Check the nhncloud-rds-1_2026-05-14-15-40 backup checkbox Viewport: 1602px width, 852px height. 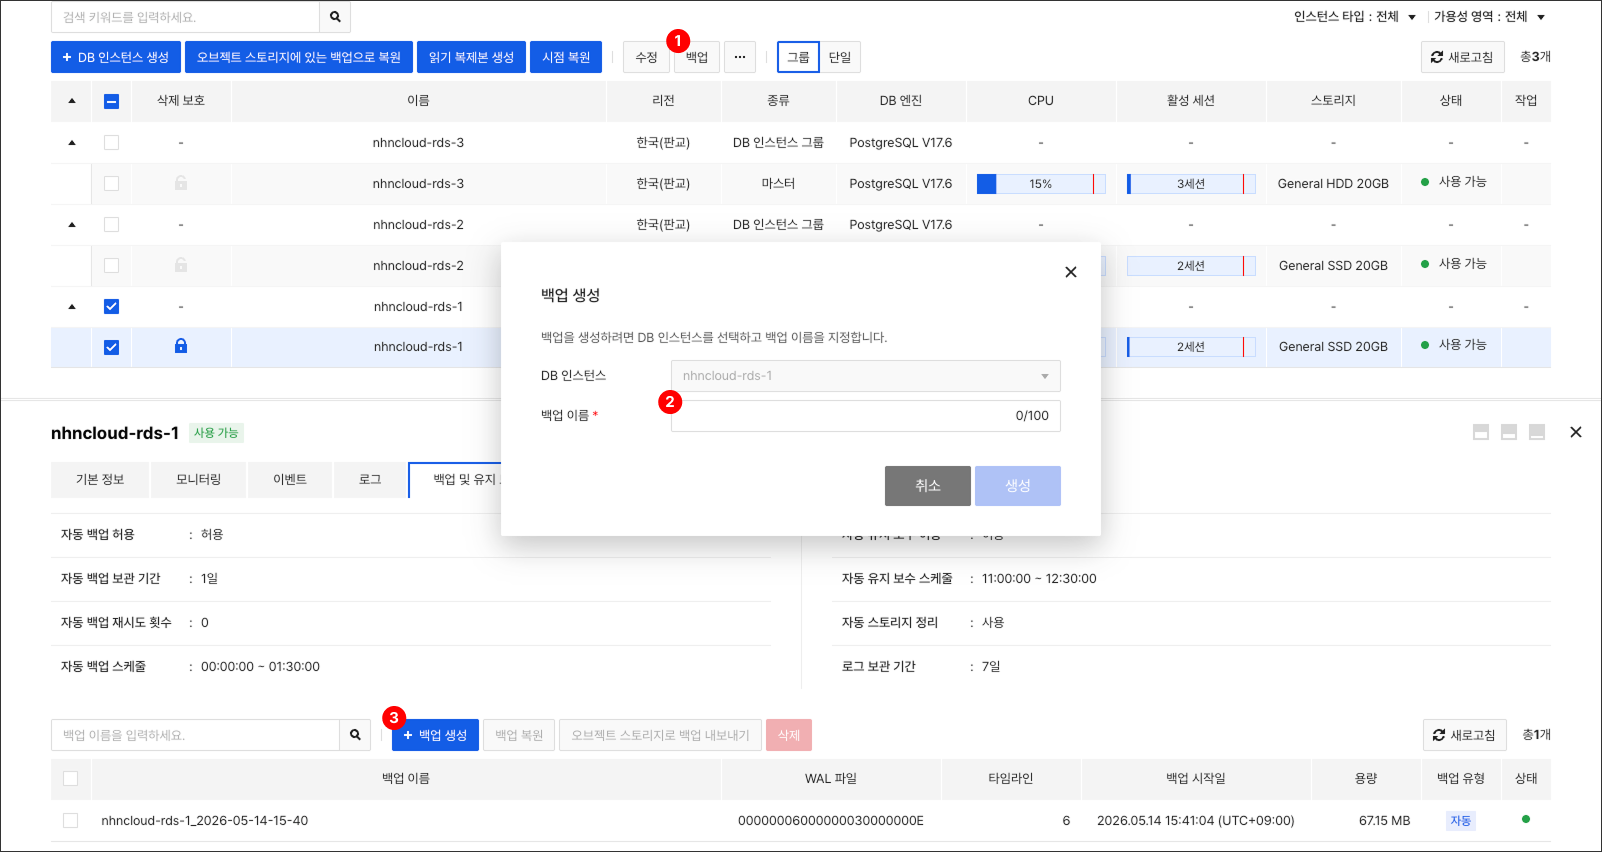(70, 820)
